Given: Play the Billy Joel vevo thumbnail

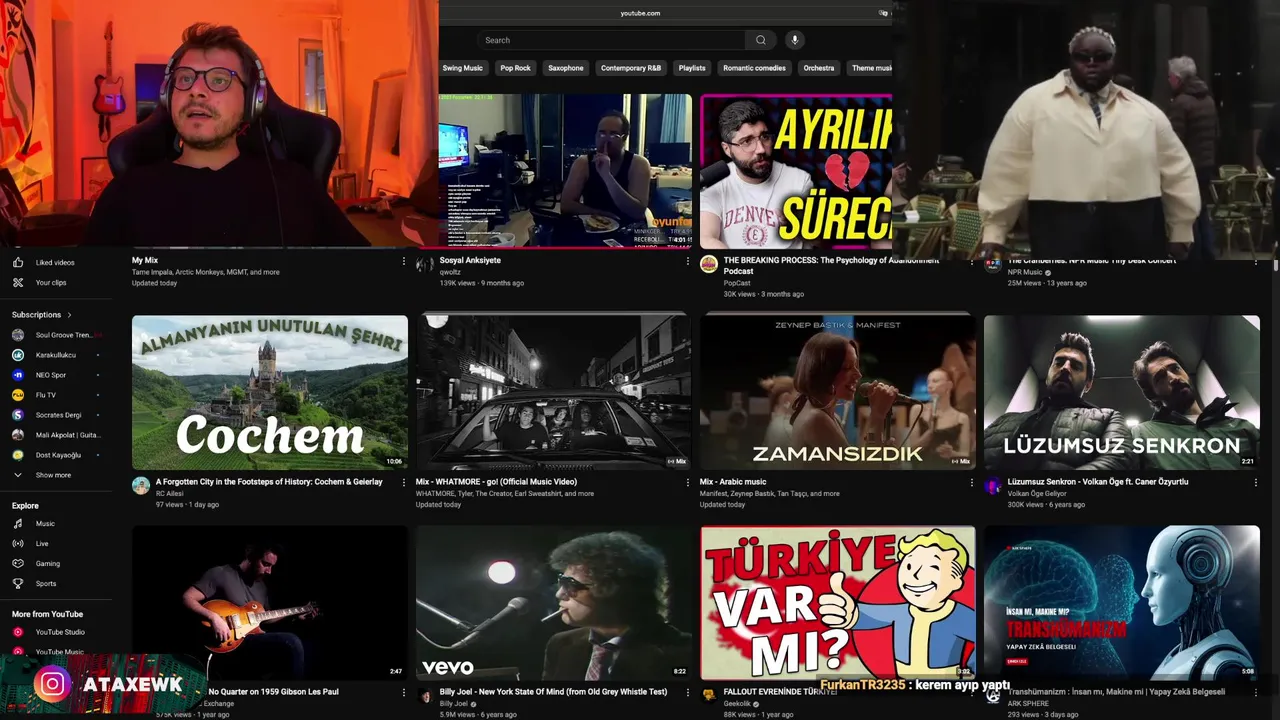Looking at the screenshot, I should click(553, 603).
